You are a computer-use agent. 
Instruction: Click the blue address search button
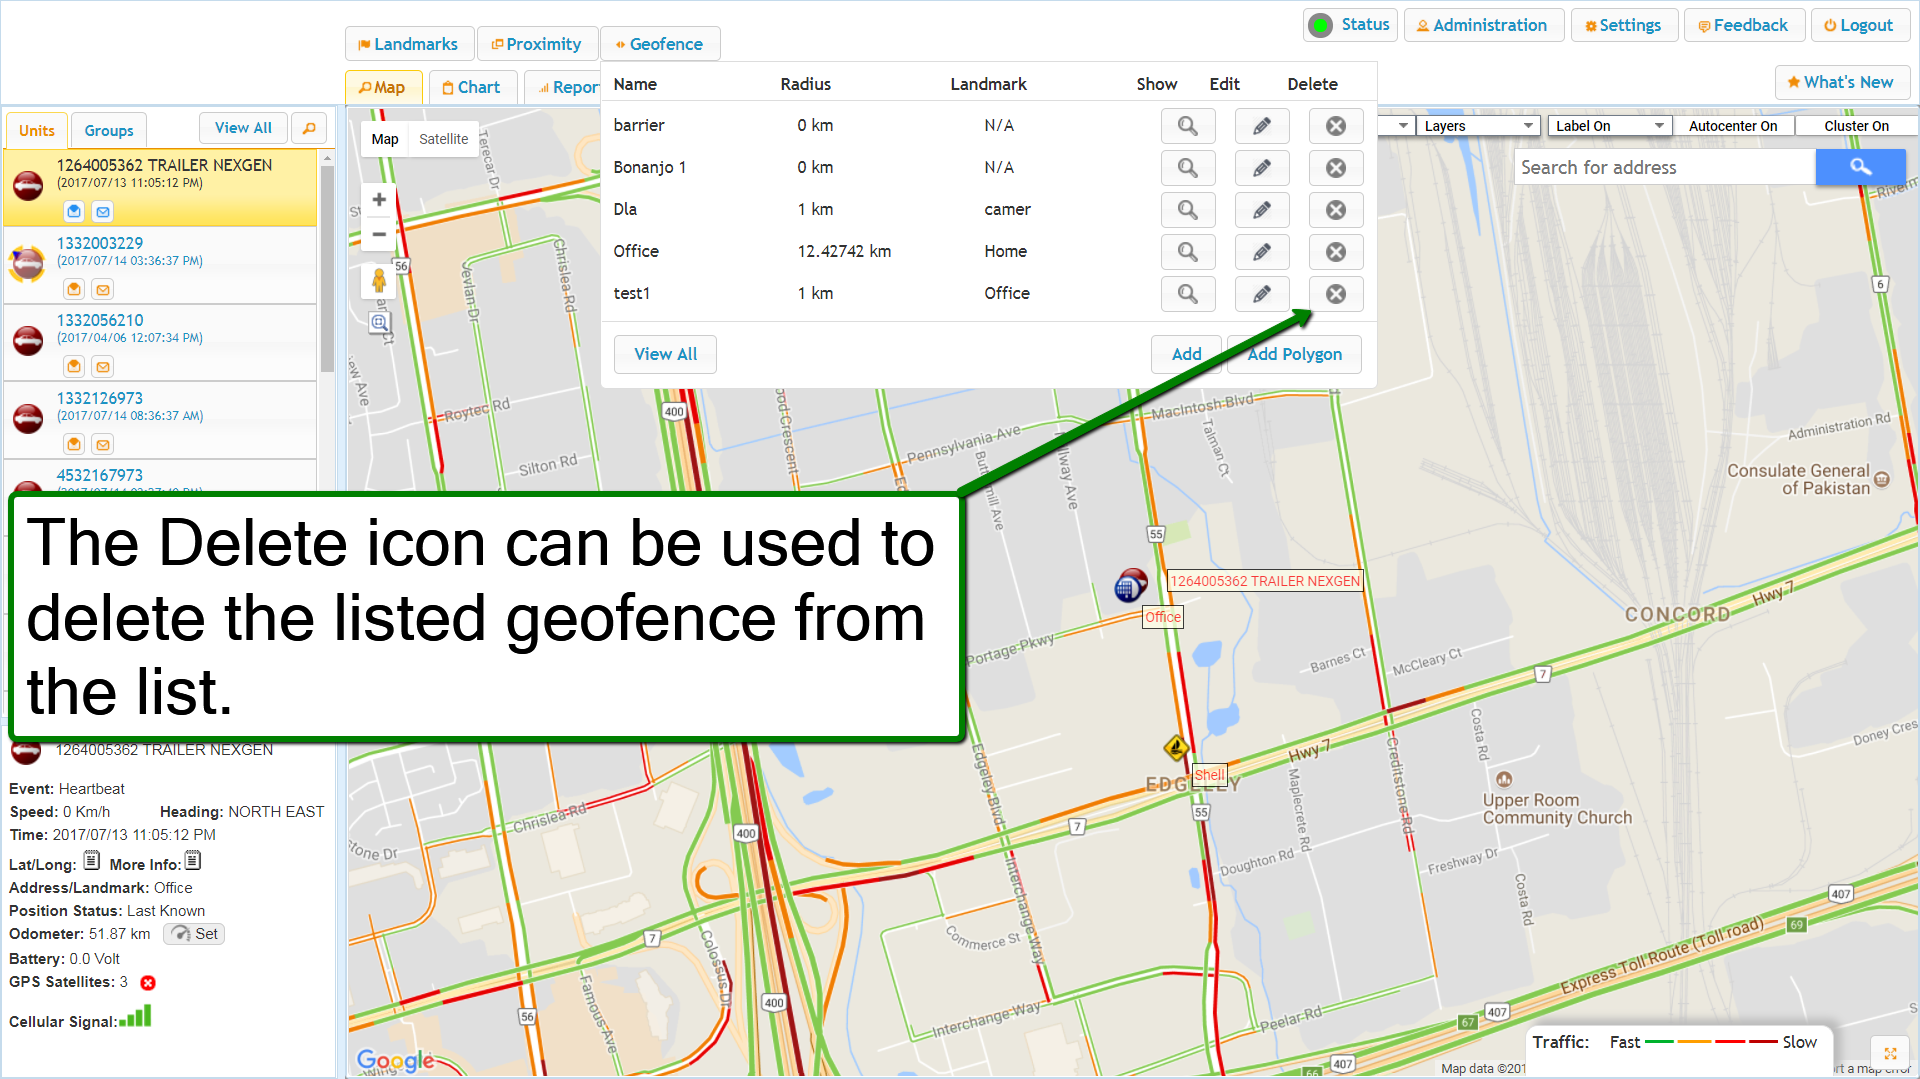tap(1859, 167)
